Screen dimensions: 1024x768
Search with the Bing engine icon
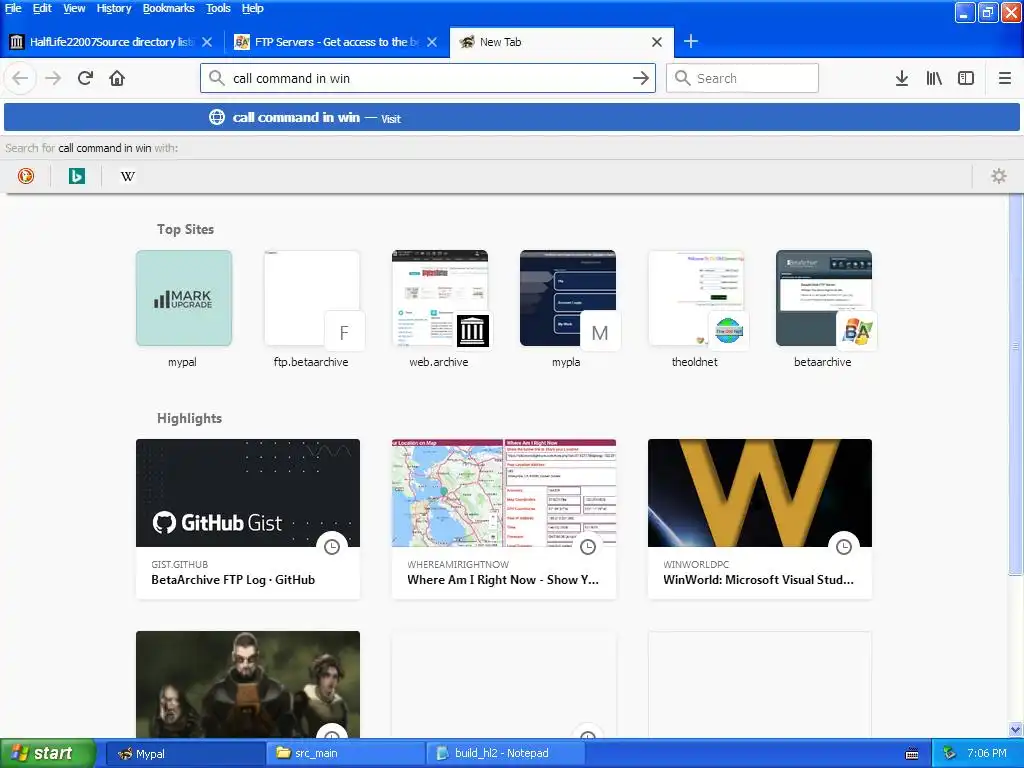click(76, 176)
